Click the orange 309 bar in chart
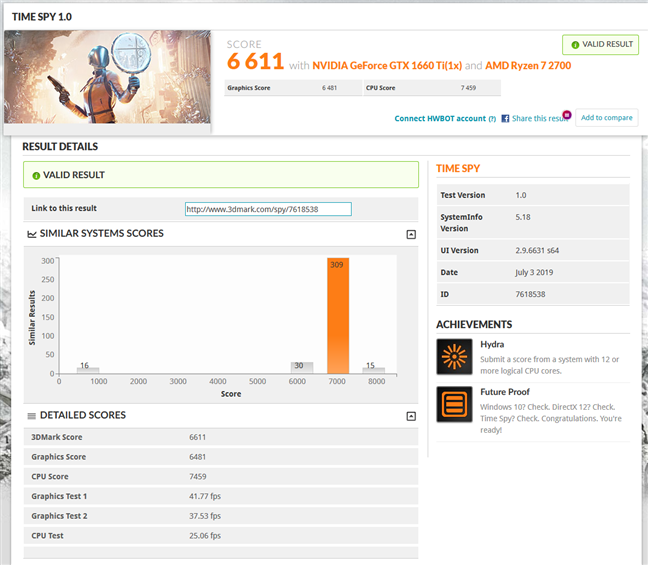Screen dimensions: 648x565 point(338,316)
